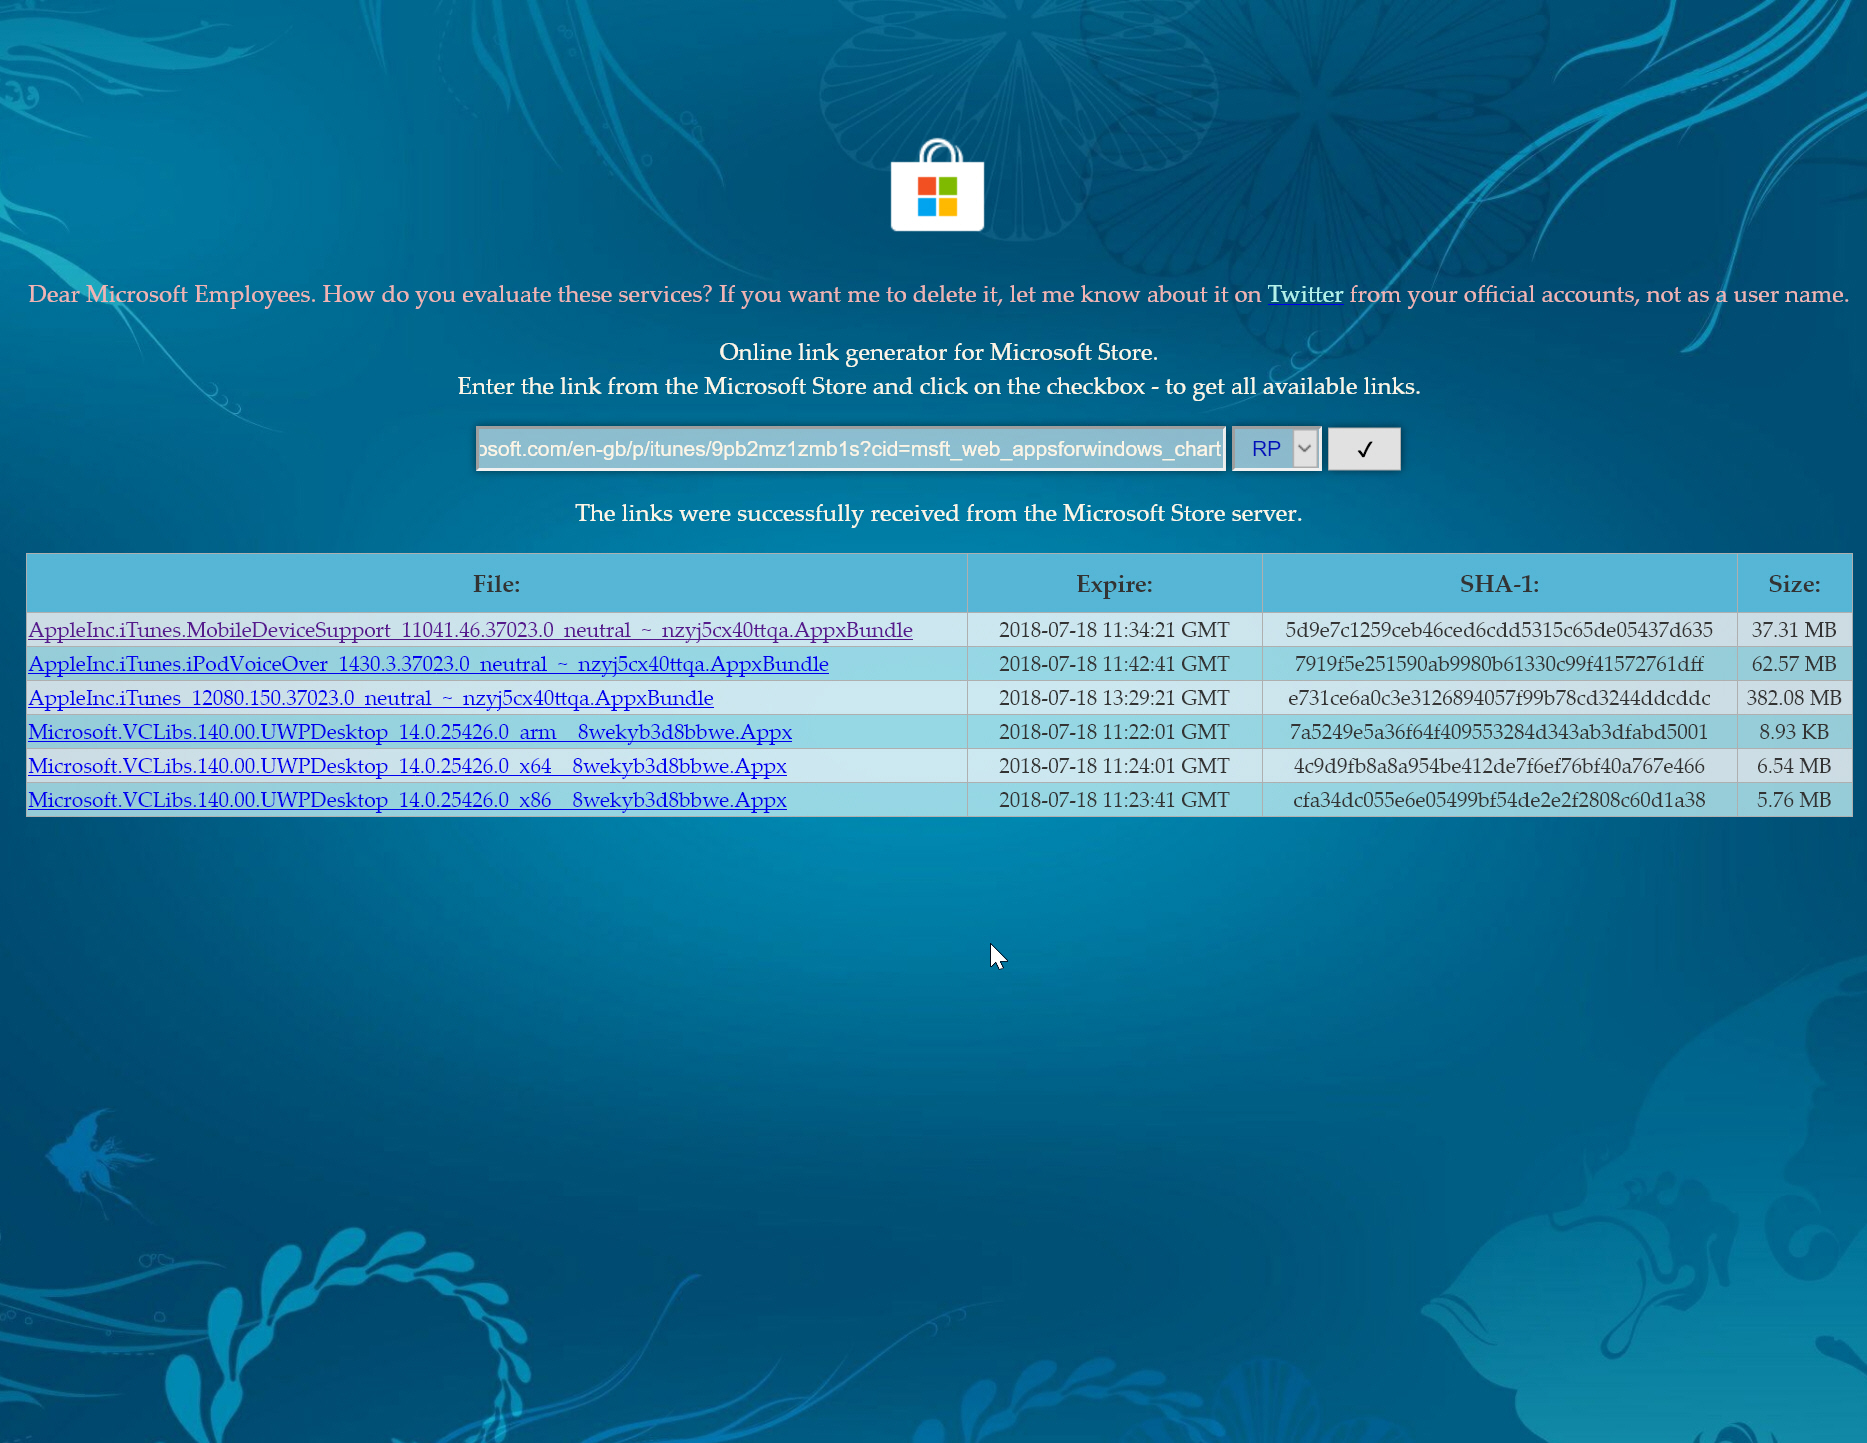Click the Online link generator heading text
This screenshot has width=1867, height=1443.
click(x=938, y=352)
